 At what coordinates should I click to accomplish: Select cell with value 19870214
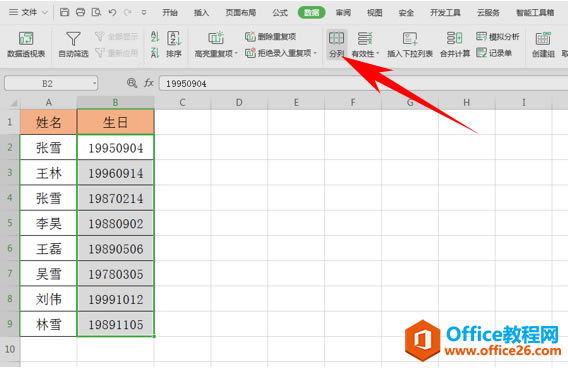116,198
